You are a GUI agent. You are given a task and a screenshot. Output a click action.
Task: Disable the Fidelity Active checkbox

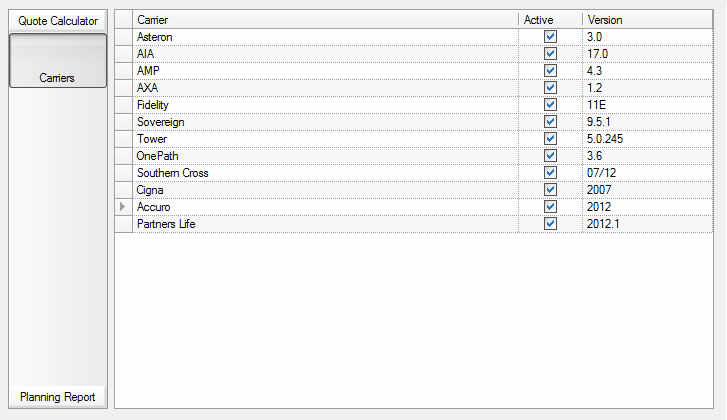(x=550, y=105)
